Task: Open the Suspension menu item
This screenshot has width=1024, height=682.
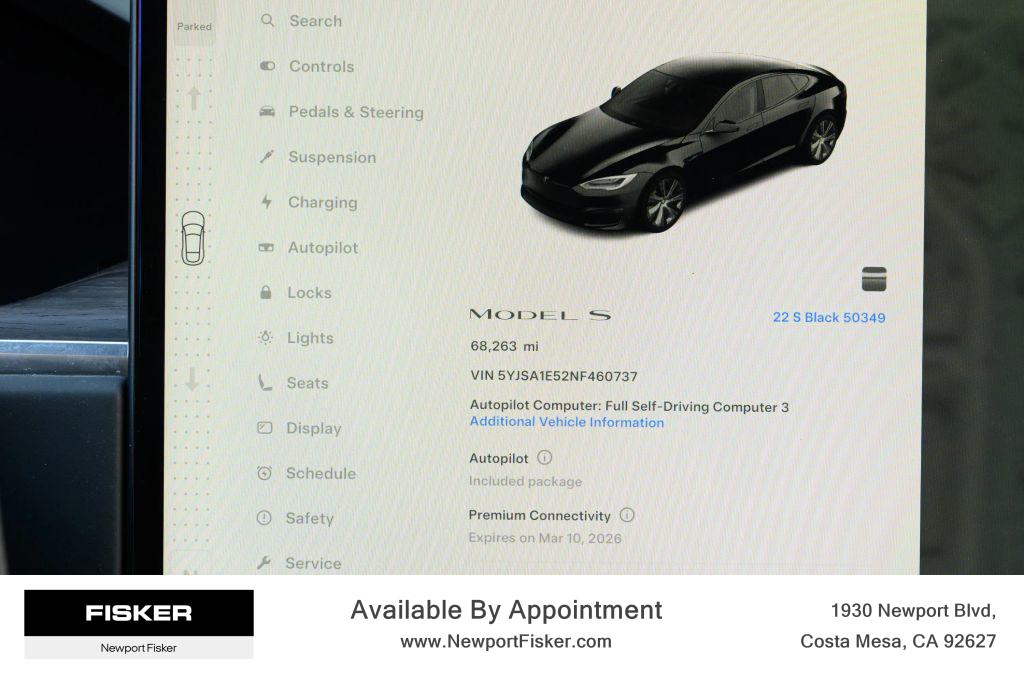Action: point(332,157)
